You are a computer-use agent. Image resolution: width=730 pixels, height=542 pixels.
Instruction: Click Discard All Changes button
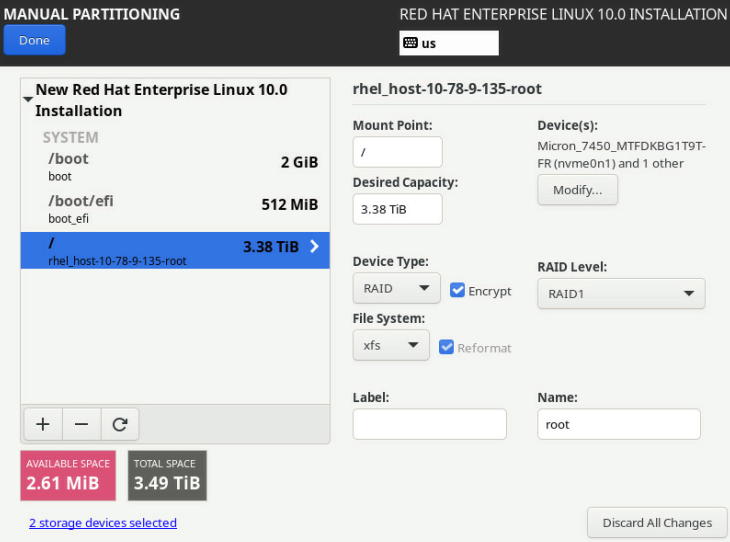(657, 523)
